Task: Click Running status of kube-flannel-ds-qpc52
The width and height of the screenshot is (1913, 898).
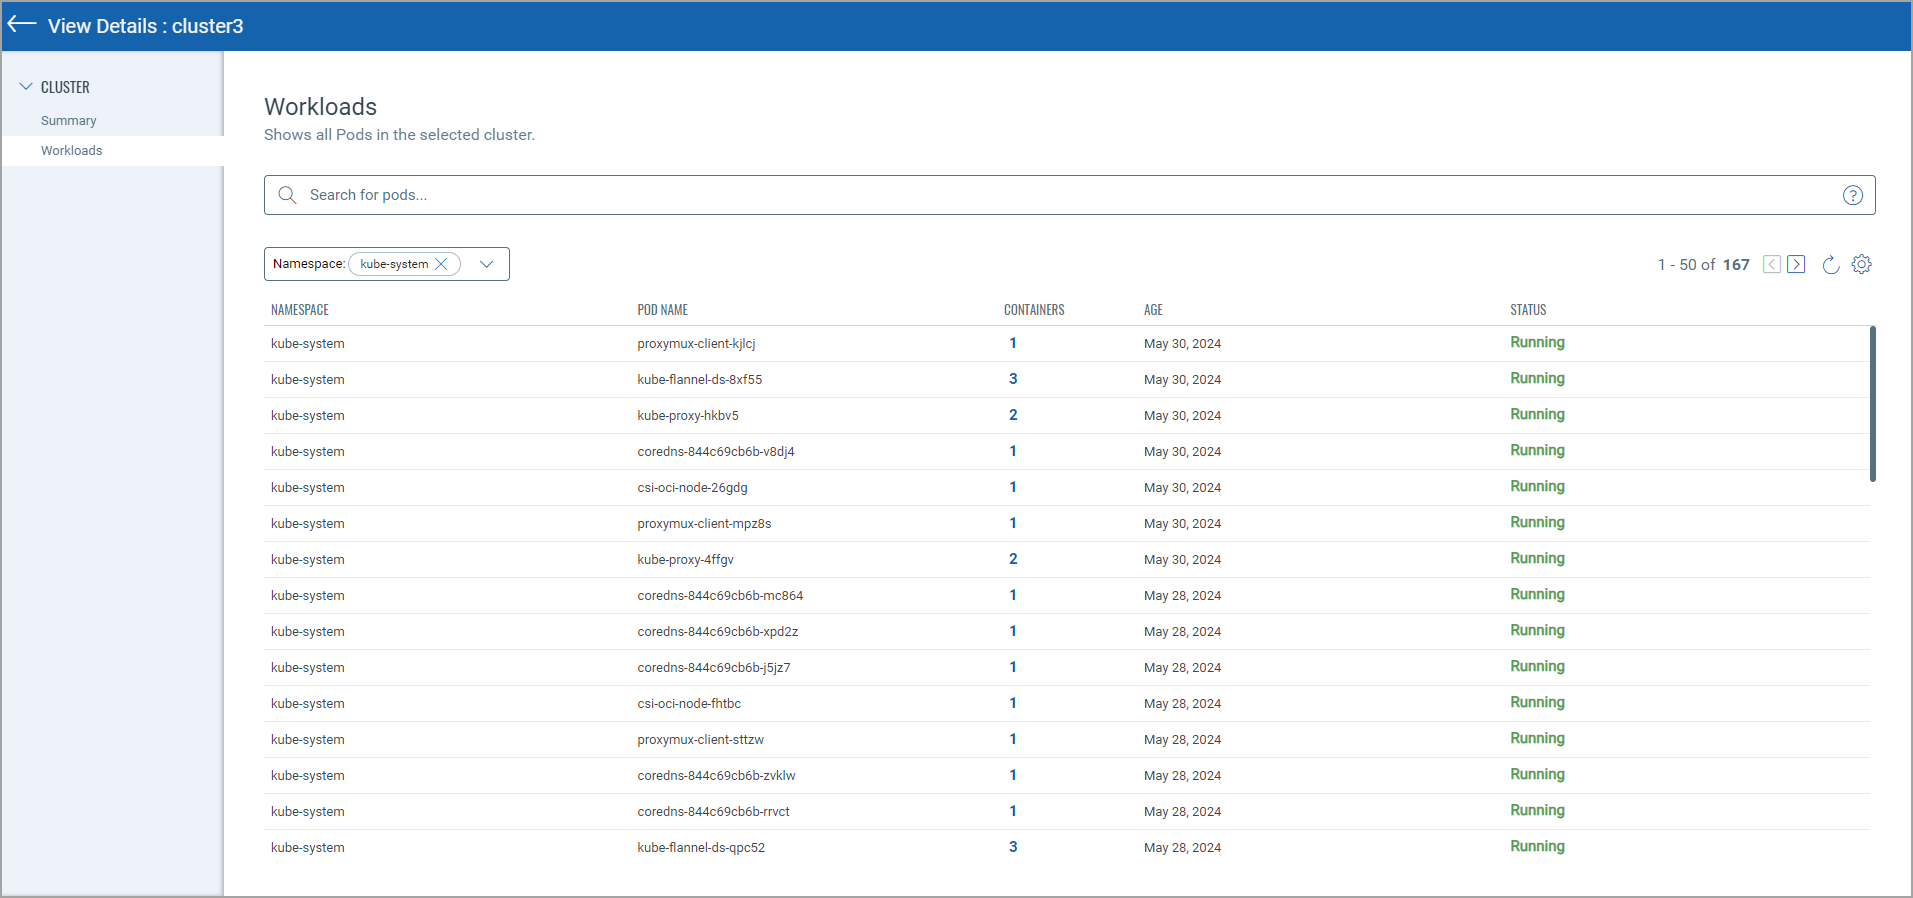Action: coord(1537,846)
